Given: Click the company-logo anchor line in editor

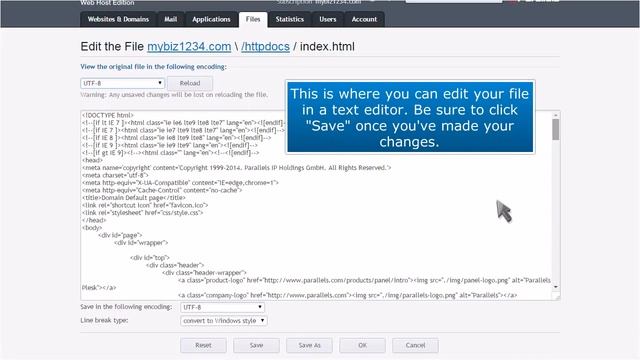Looking at the screenshot, I should (348, 295).
